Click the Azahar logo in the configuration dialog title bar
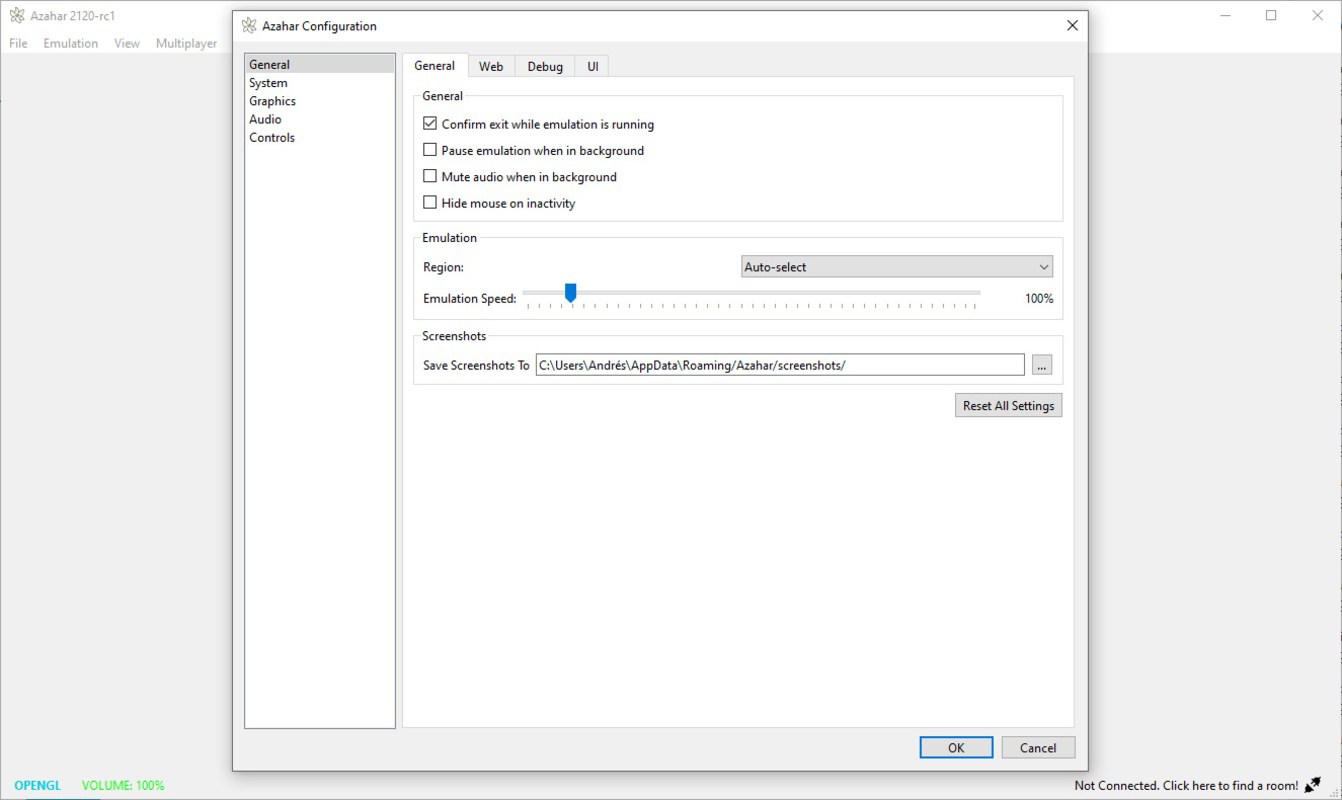This screenshot has width=1342, height=800. tap(249, 25)
